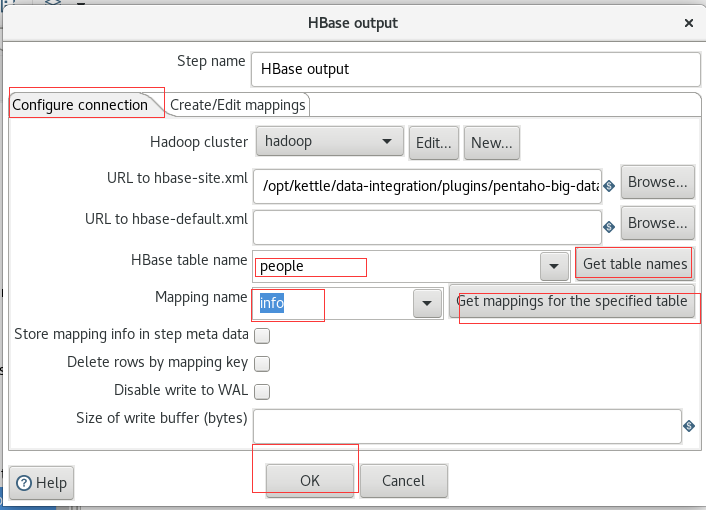Expand the HBase table name dropdown arrow
The width and height of the screenshot is (706, 510).
click(554, 266)
